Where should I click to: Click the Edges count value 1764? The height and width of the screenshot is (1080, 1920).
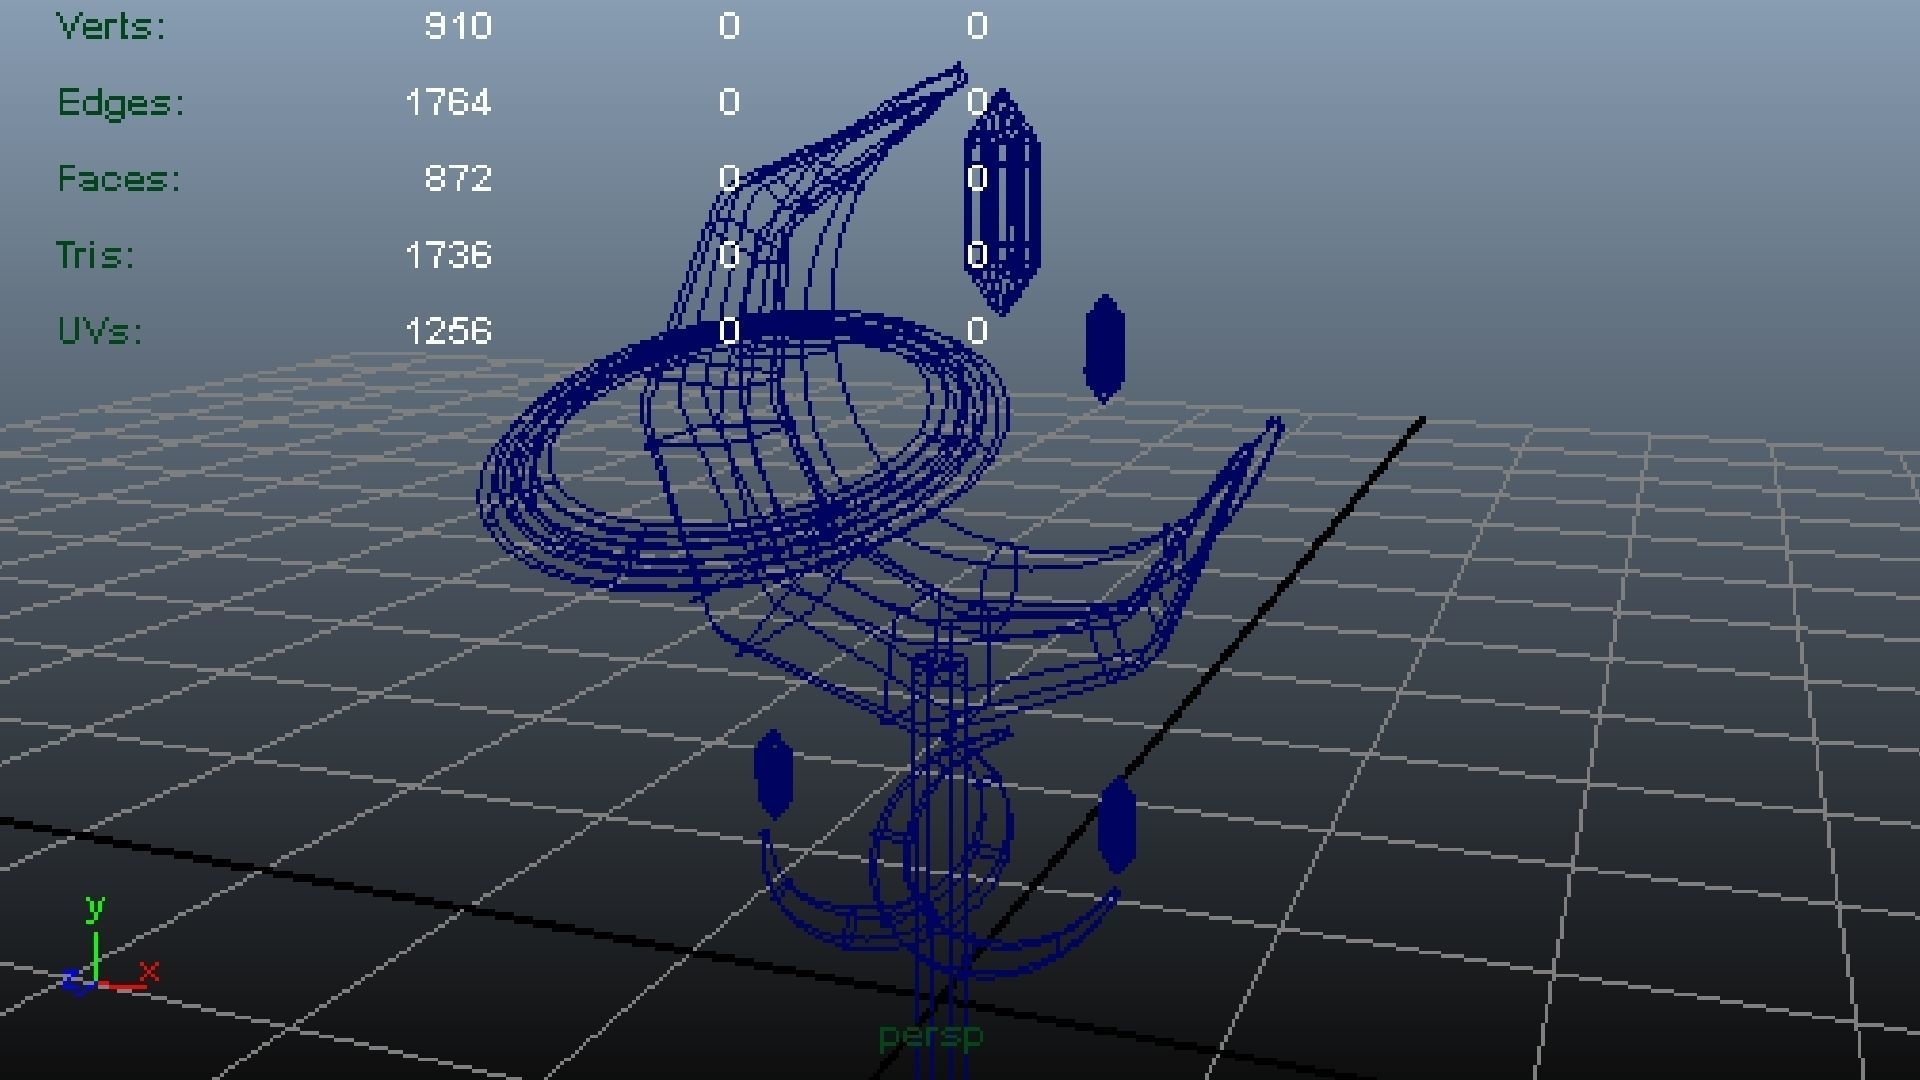click(x=448, y=102)
